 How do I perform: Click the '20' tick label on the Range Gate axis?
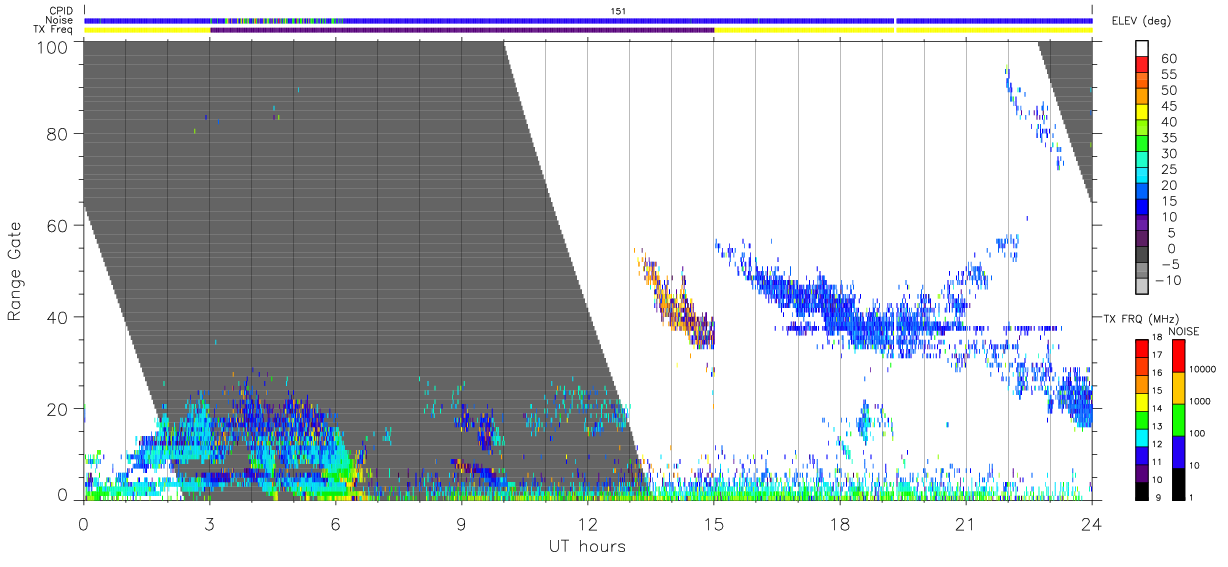[57, 409]
